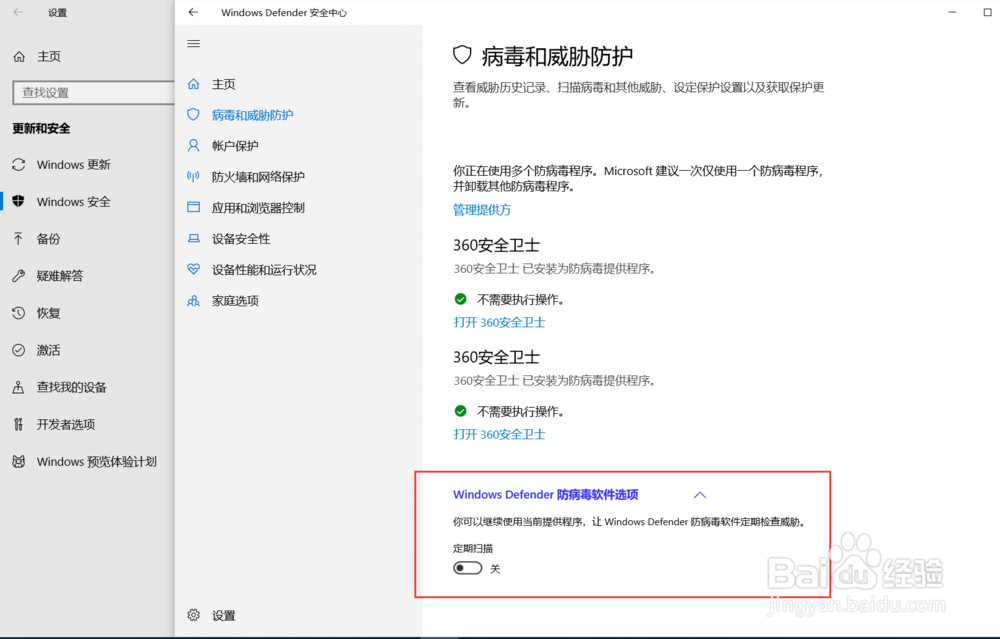
Task: Click the 开发者选项 tools icon
Action: click(18, 424)
